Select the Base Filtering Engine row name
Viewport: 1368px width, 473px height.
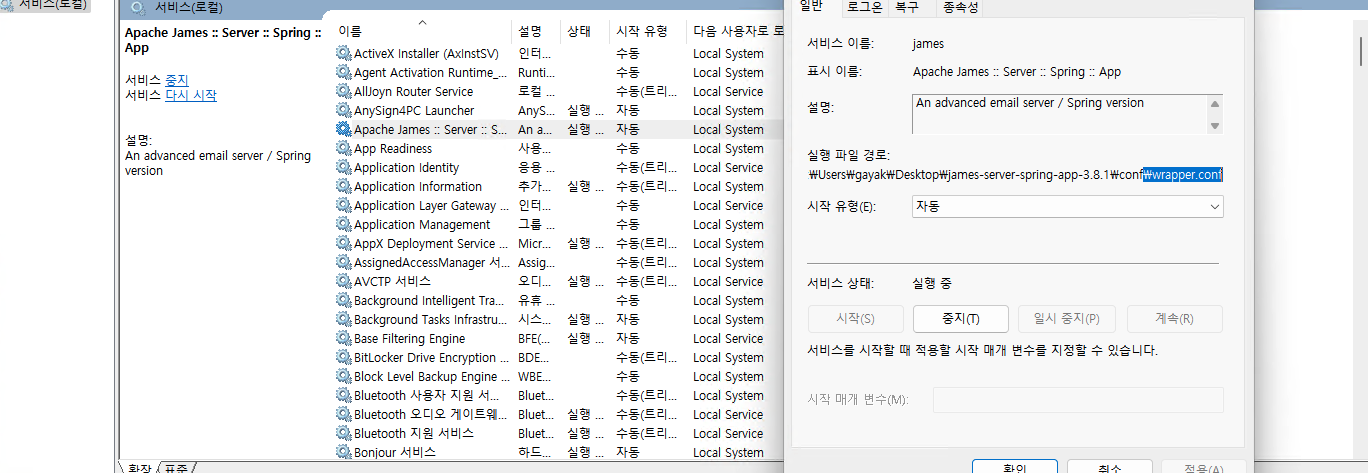(410, 339)
